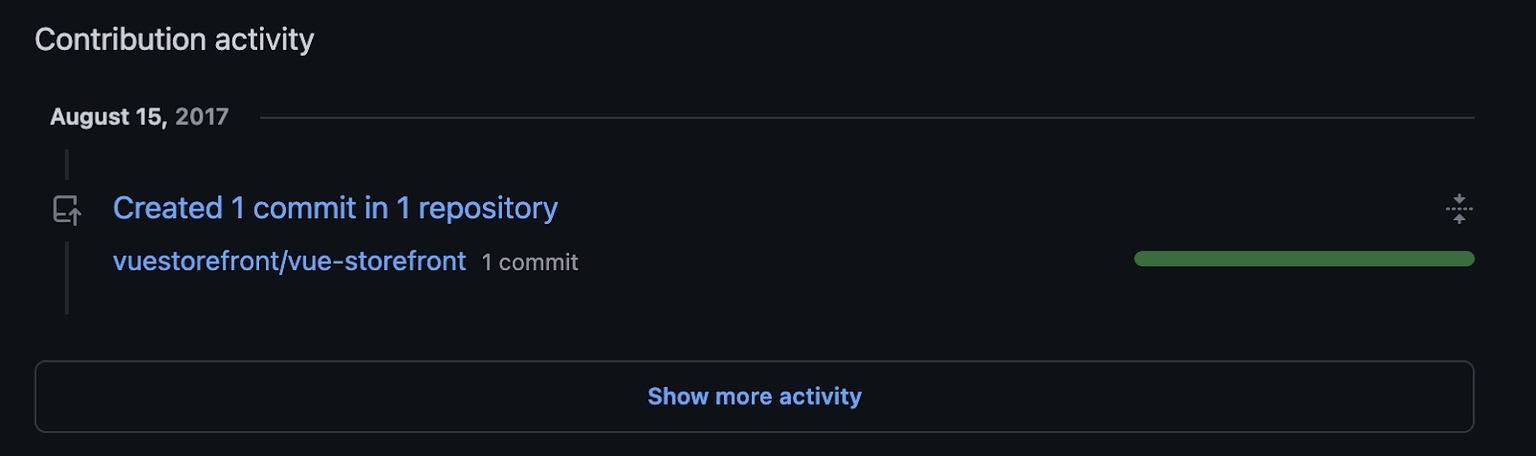Click the August 15 date label
1536x456 pixels.
pyautogui.click(x=109, y=117)
